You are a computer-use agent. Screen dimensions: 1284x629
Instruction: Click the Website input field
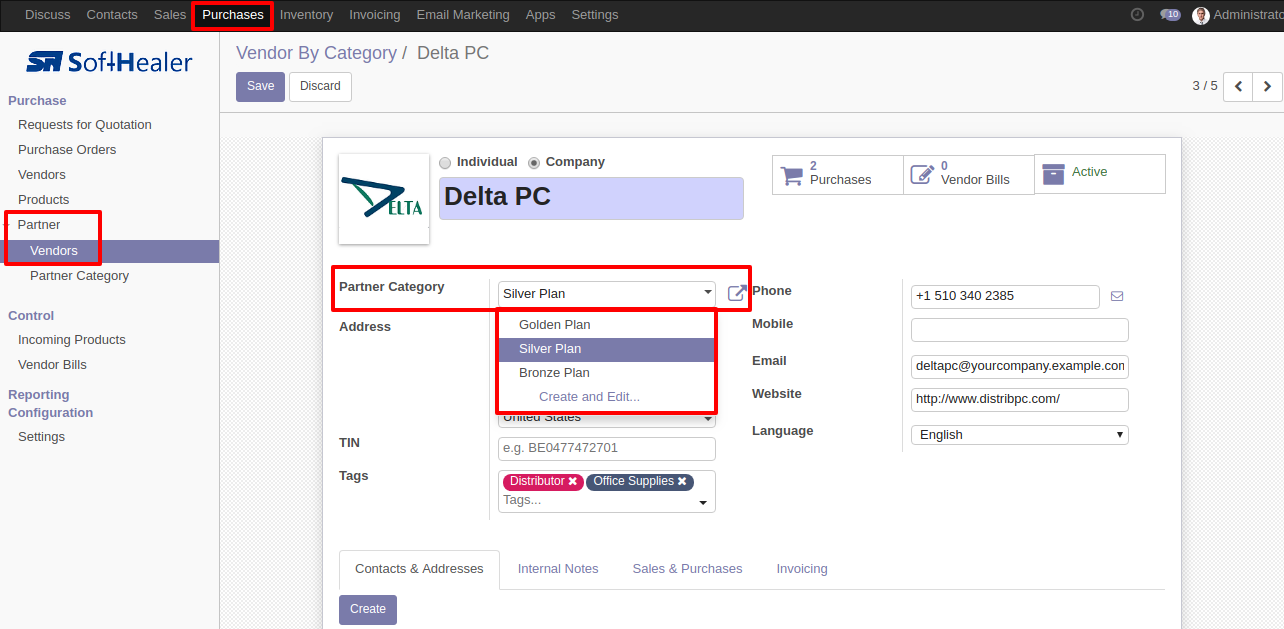pos(1020,399)
